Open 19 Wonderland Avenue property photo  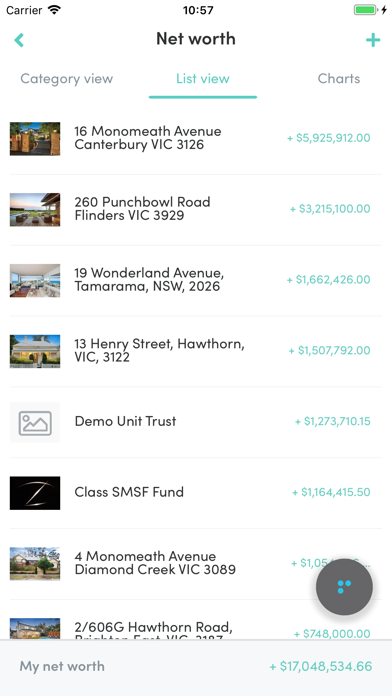(x=35, y=281)
